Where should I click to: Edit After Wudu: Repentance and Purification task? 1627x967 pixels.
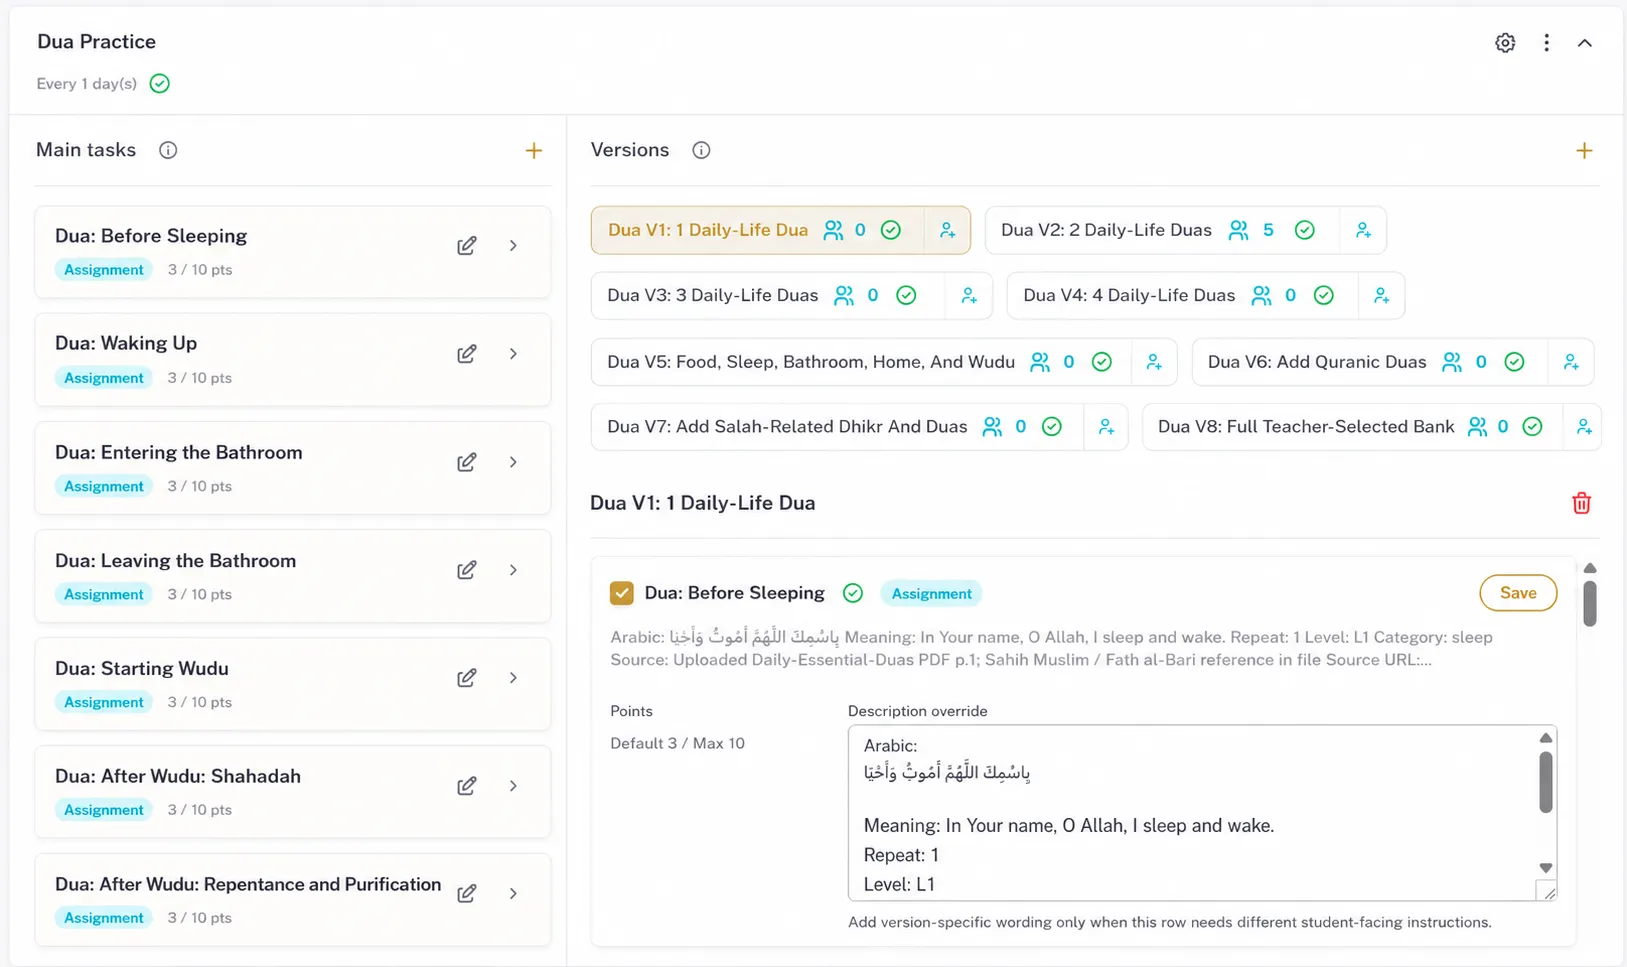467,893
